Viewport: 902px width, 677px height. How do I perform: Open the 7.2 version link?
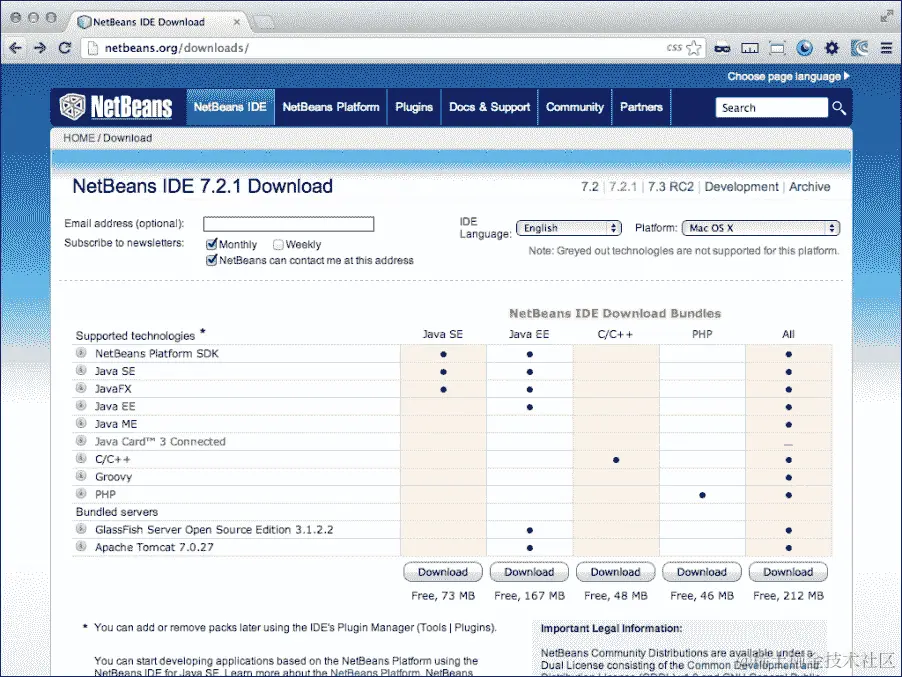pyautogui.click(x=590, y=187)
